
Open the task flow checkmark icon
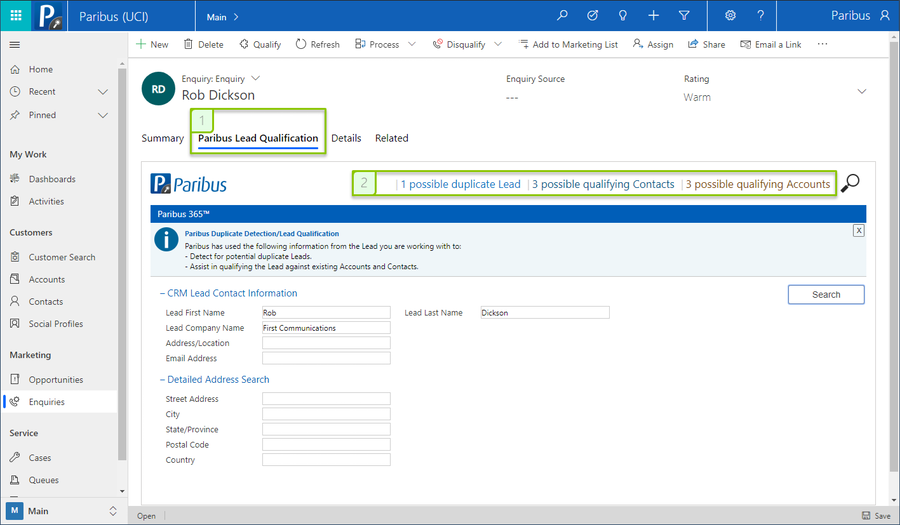592,15
